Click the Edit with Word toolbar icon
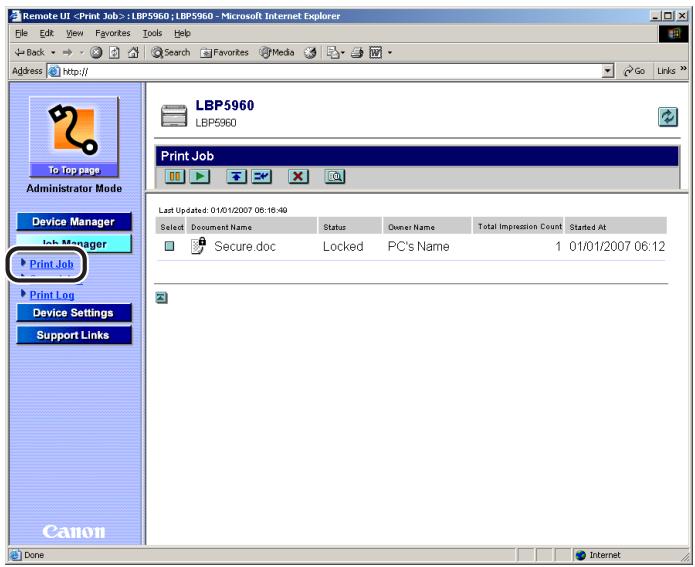Screen dimensions: 695x567 (375, 53)
